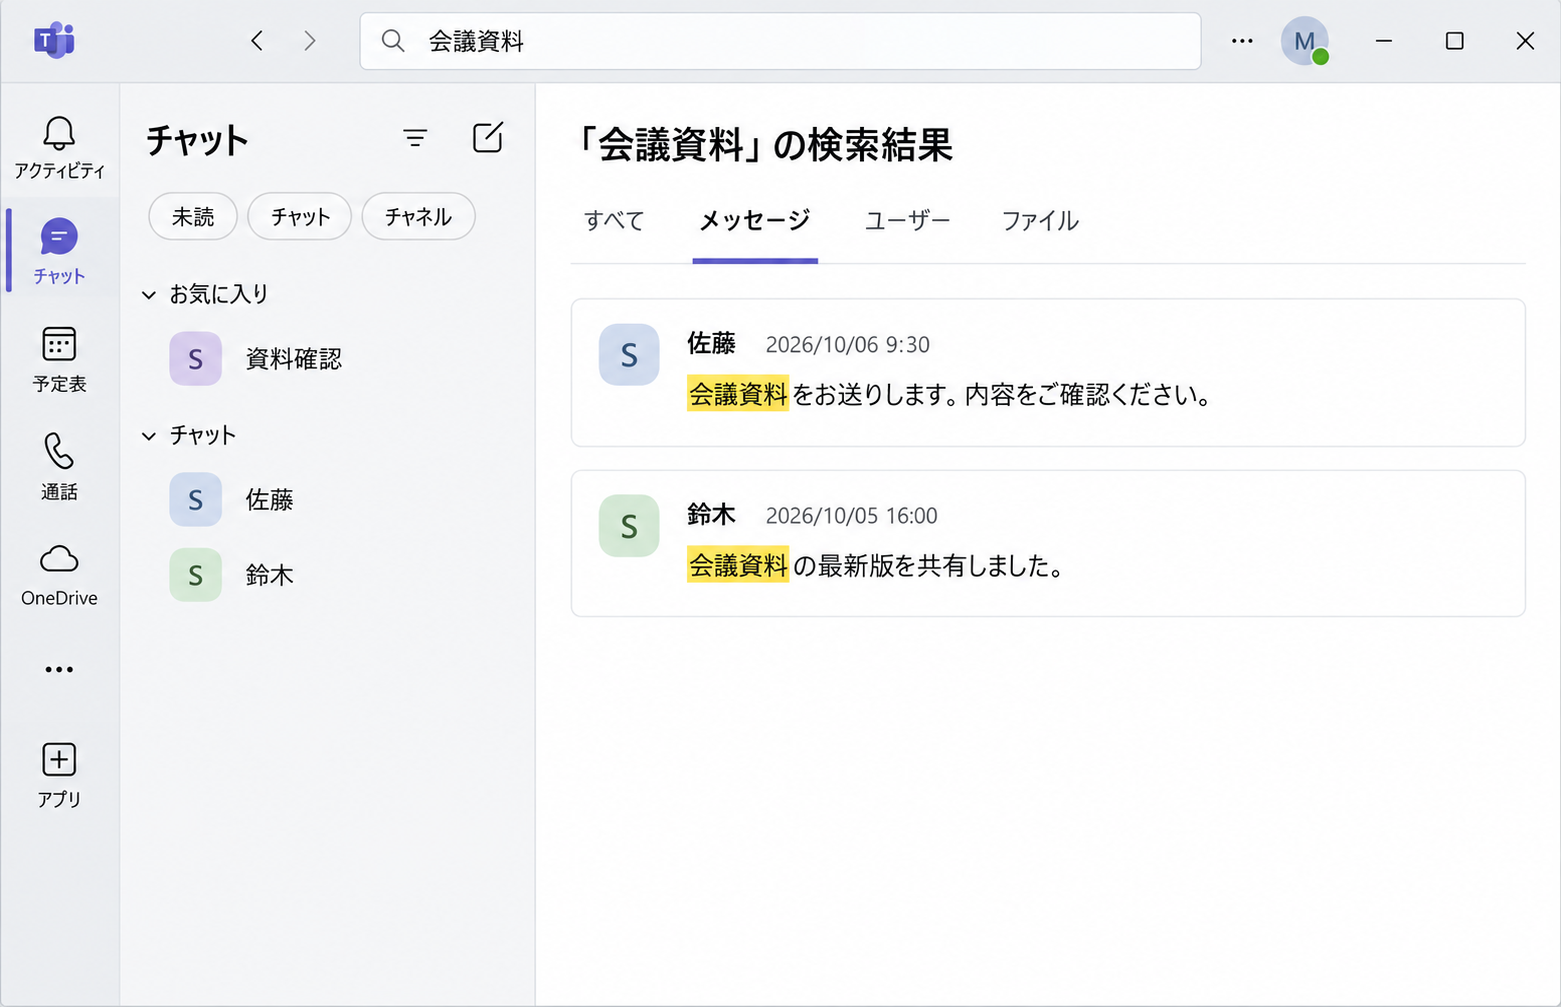Minimize the Teams window
This screenshot has width=1561, height=1007.
pos(1384,41)
